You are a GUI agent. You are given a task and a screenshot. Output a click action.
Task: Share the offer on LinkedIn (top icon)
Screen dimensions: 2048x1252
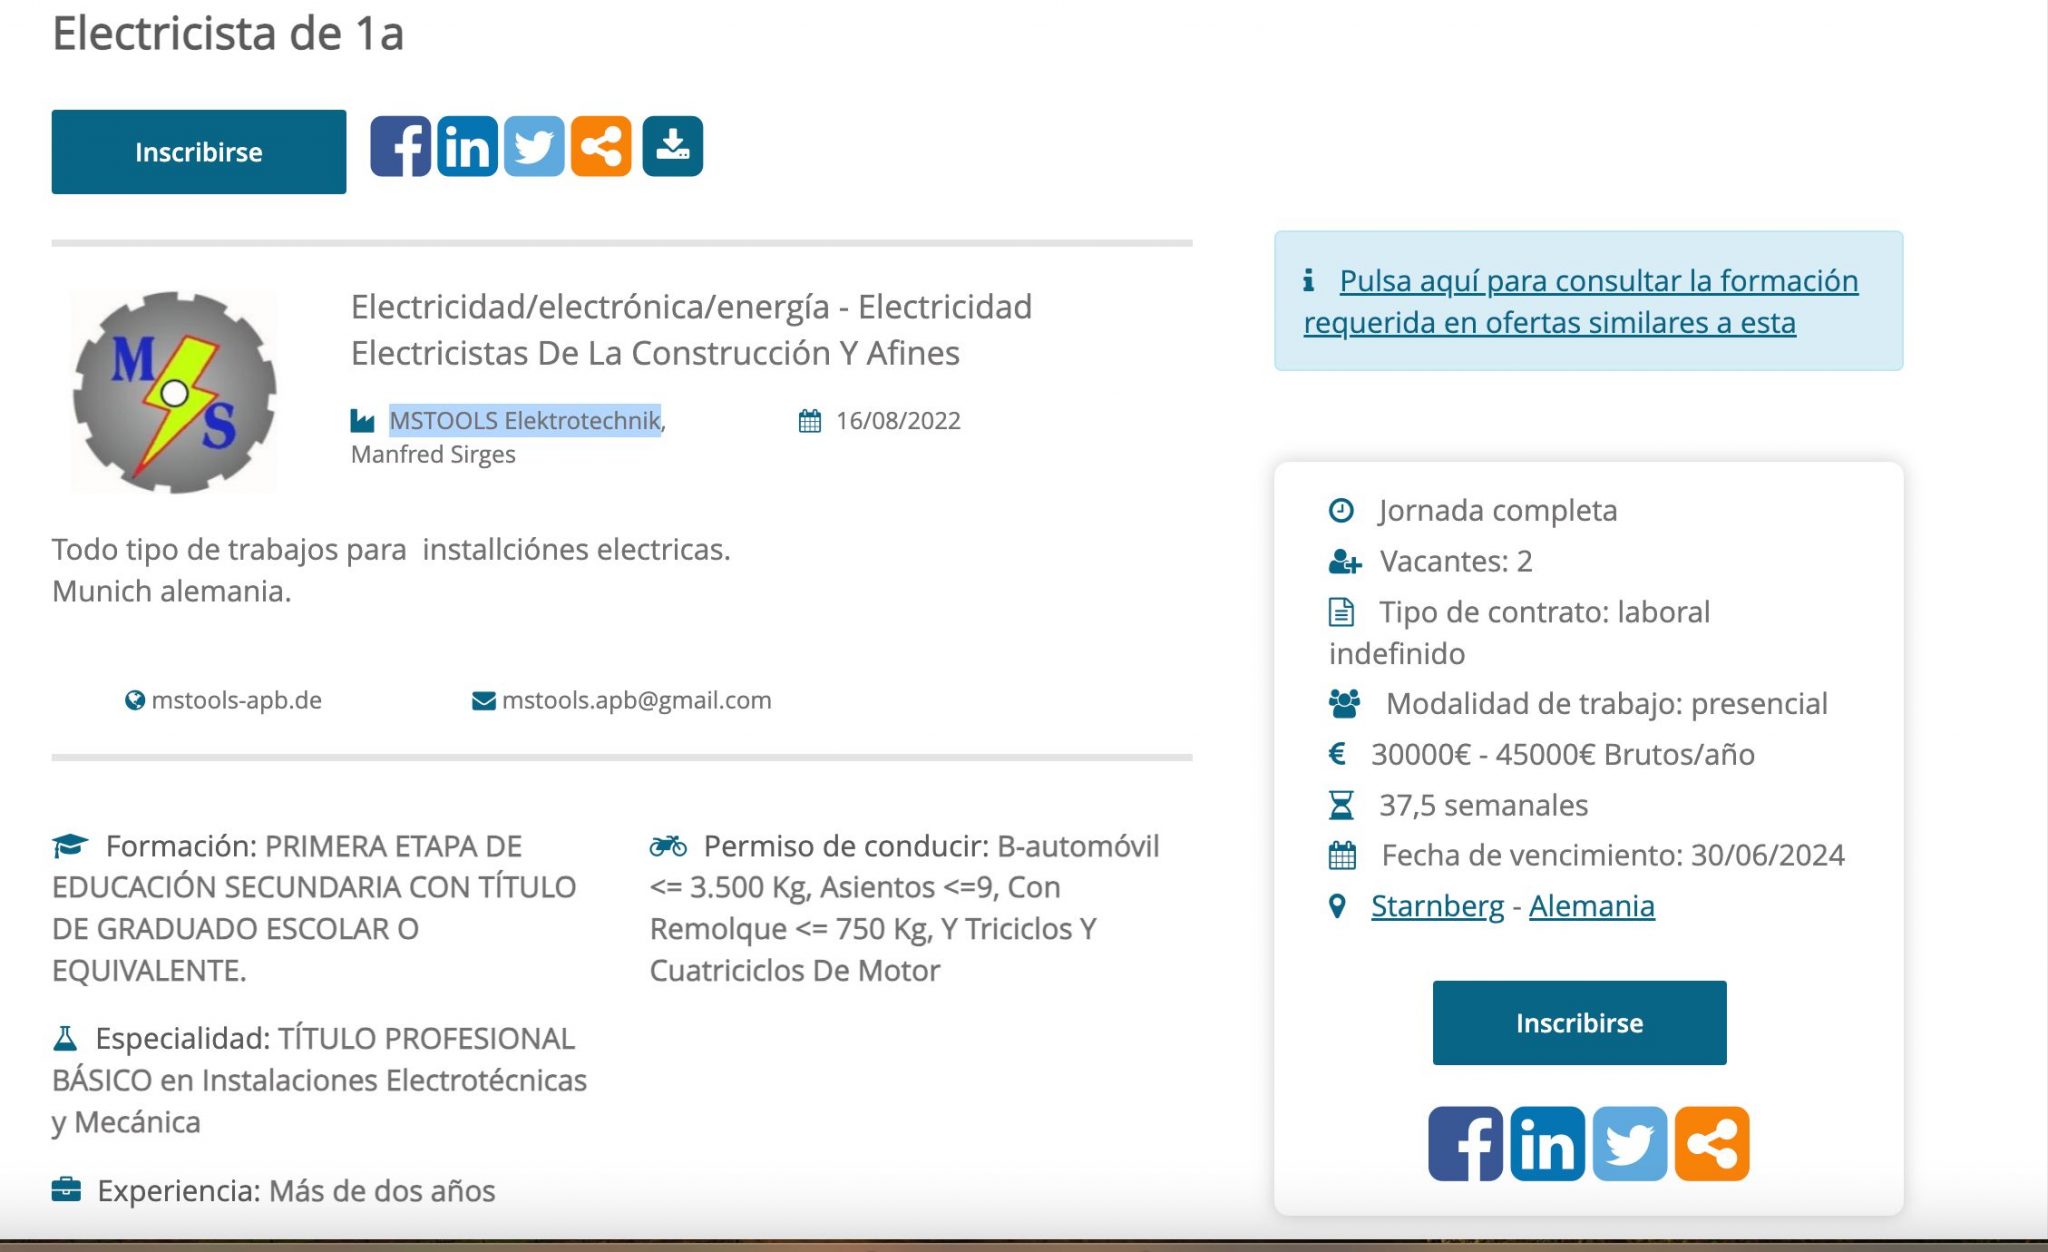pos(467,146)
